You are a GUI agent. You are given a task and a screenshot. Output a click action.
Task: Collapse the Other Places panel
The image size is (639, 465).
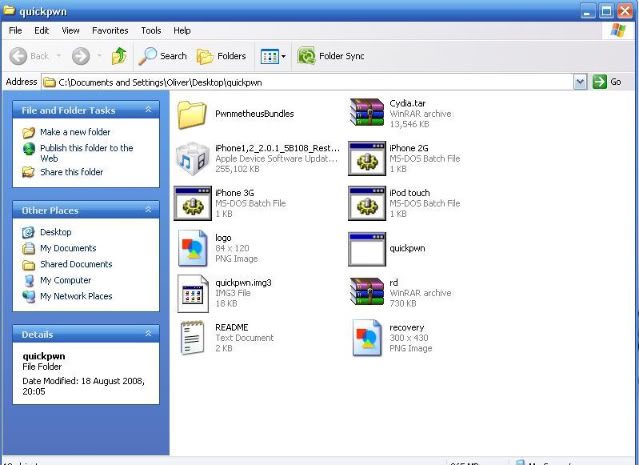[148, 210]
